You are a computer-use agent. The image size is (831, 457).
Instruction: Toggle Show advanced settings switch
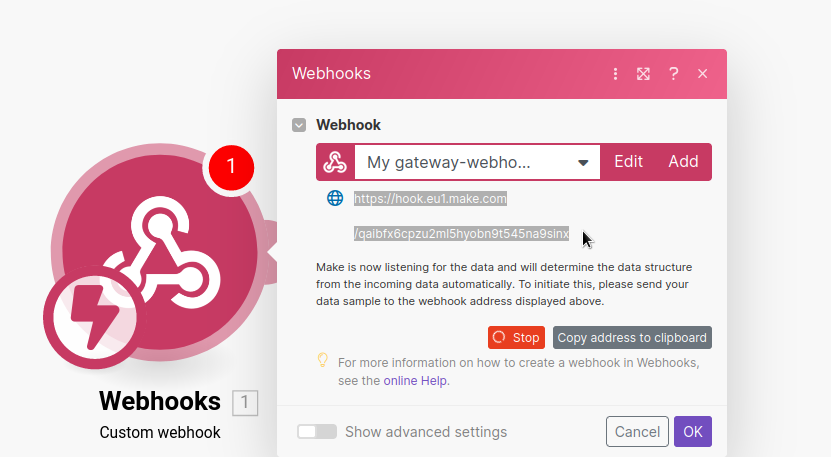point(317,432)
